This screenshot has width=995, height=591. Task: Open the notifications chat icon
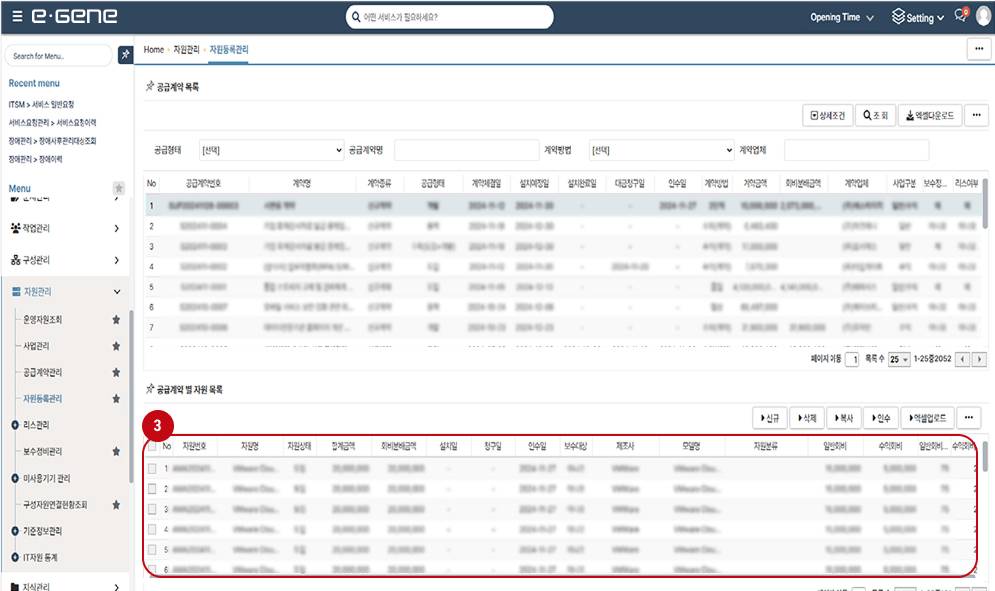point(960,17)
